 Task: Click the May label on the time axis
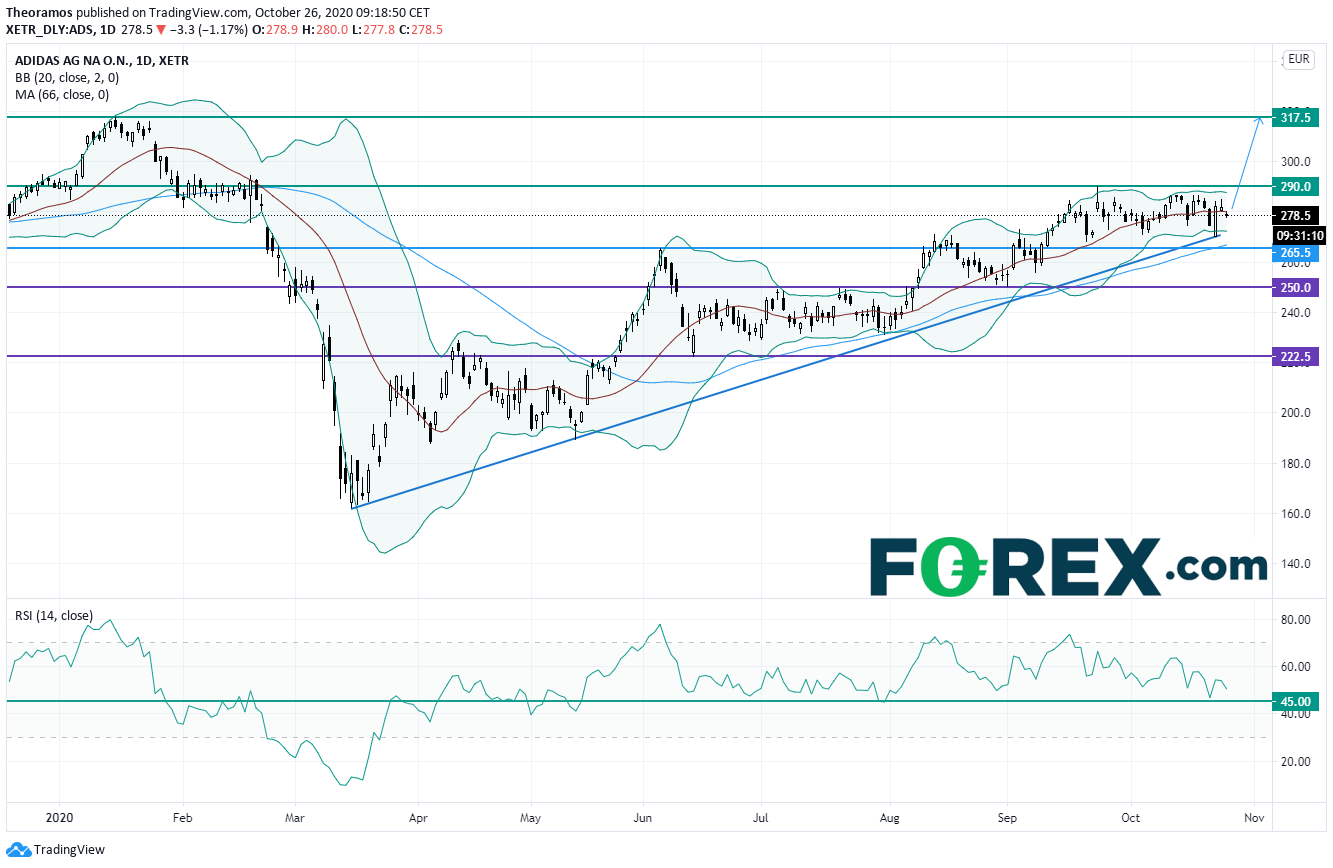(531, 817)
